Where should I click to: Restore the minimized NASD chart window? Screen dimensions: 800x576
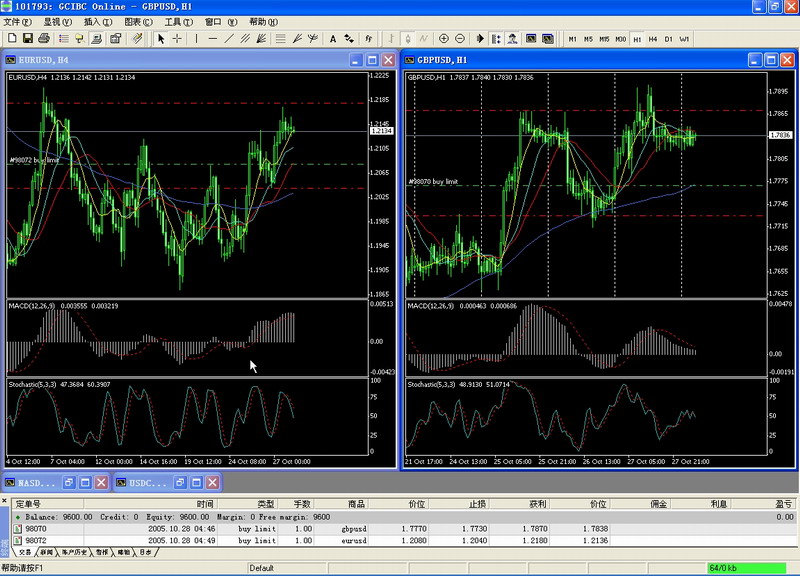(x=68, y=482)
